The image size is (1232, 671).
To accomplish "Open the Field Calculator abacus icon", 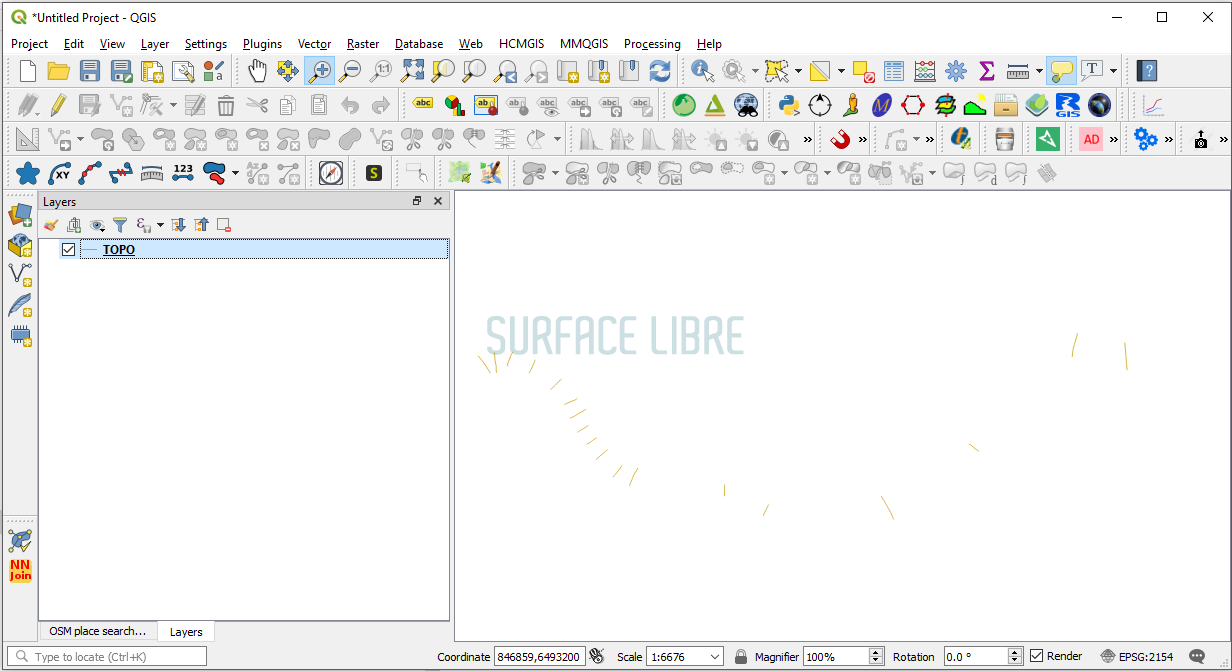I will point(925,71).
